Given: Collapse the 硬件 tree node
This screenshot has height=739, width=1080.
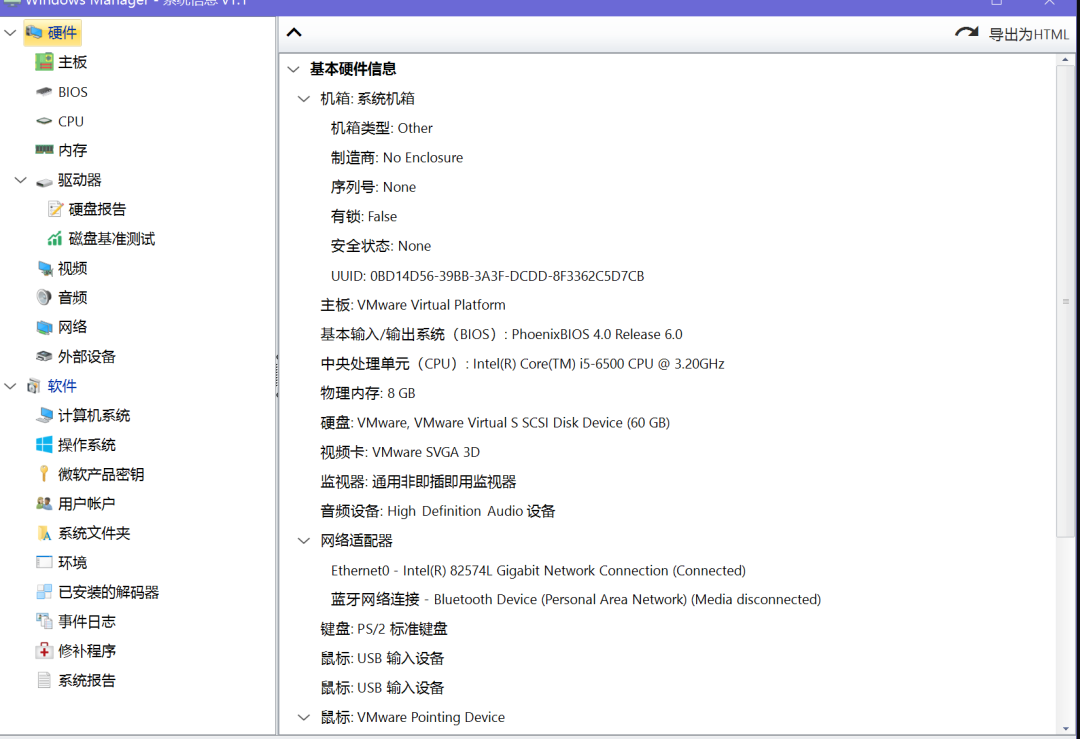Looking at the screenshot, I should tap(10, 32).
